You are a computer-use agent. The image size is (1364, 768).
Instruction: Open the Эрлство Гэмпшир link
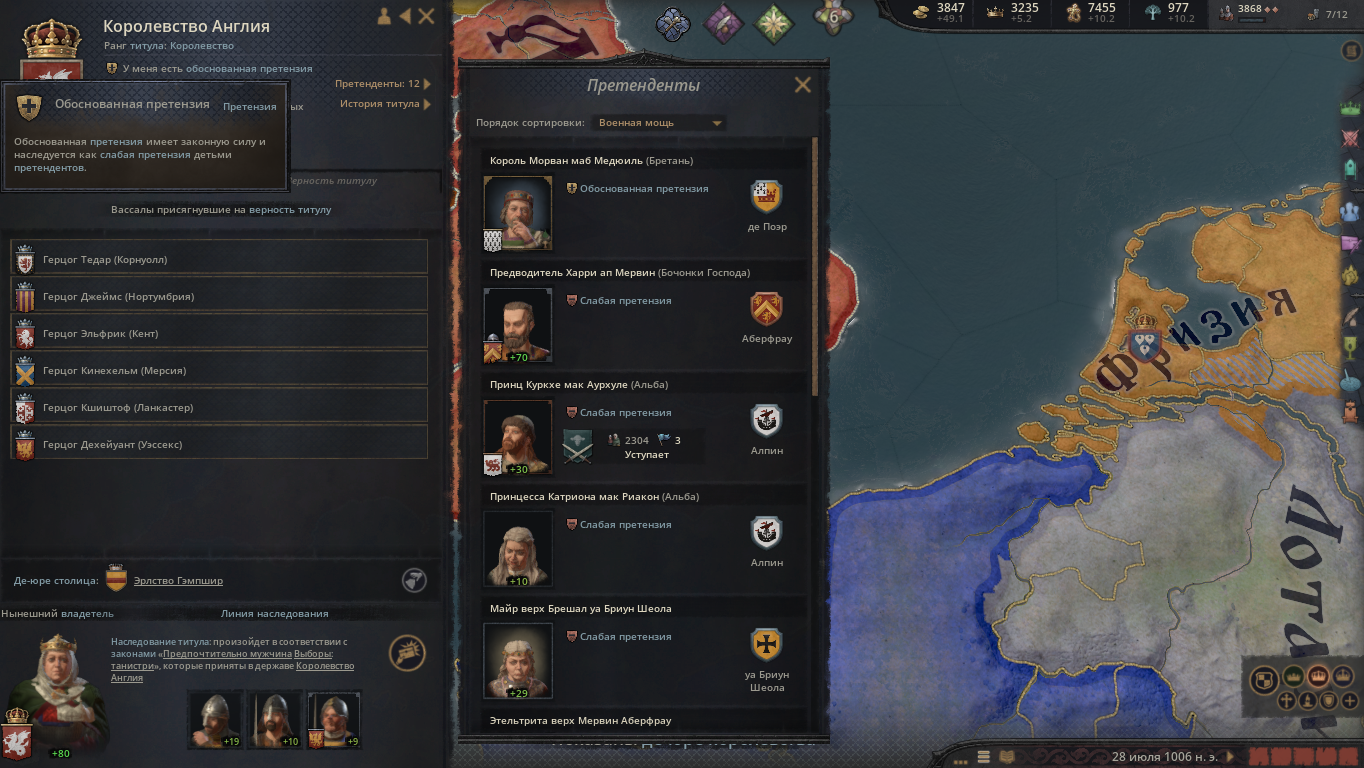[x=178, y=581]
